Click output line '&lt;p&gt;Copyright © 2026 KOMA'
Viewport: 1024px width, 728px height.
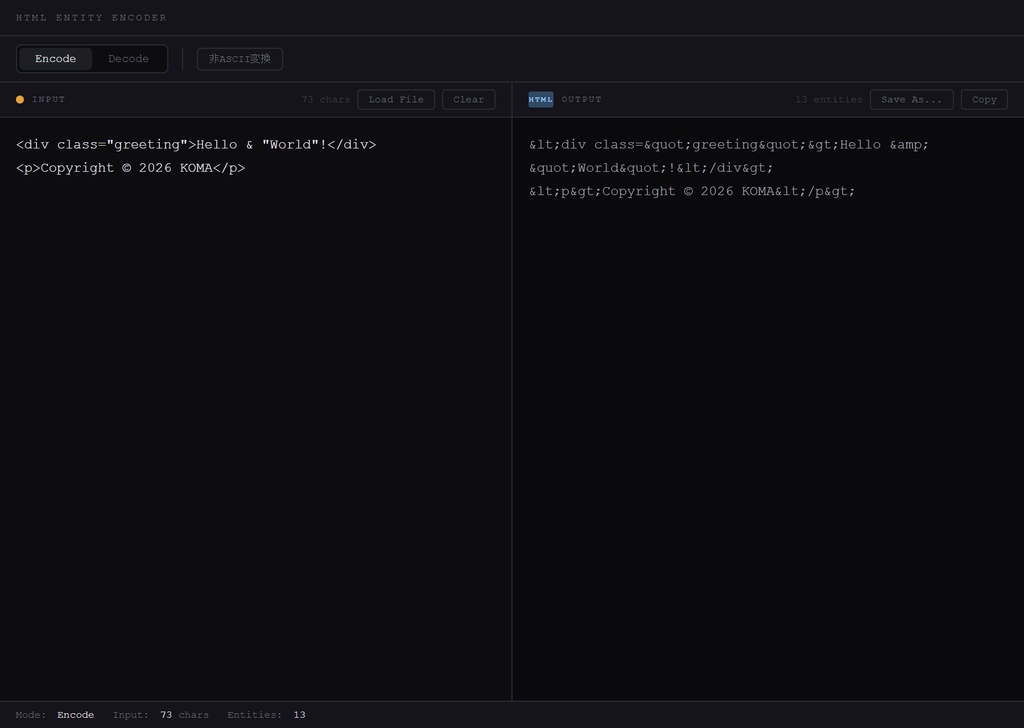(692, 191)
